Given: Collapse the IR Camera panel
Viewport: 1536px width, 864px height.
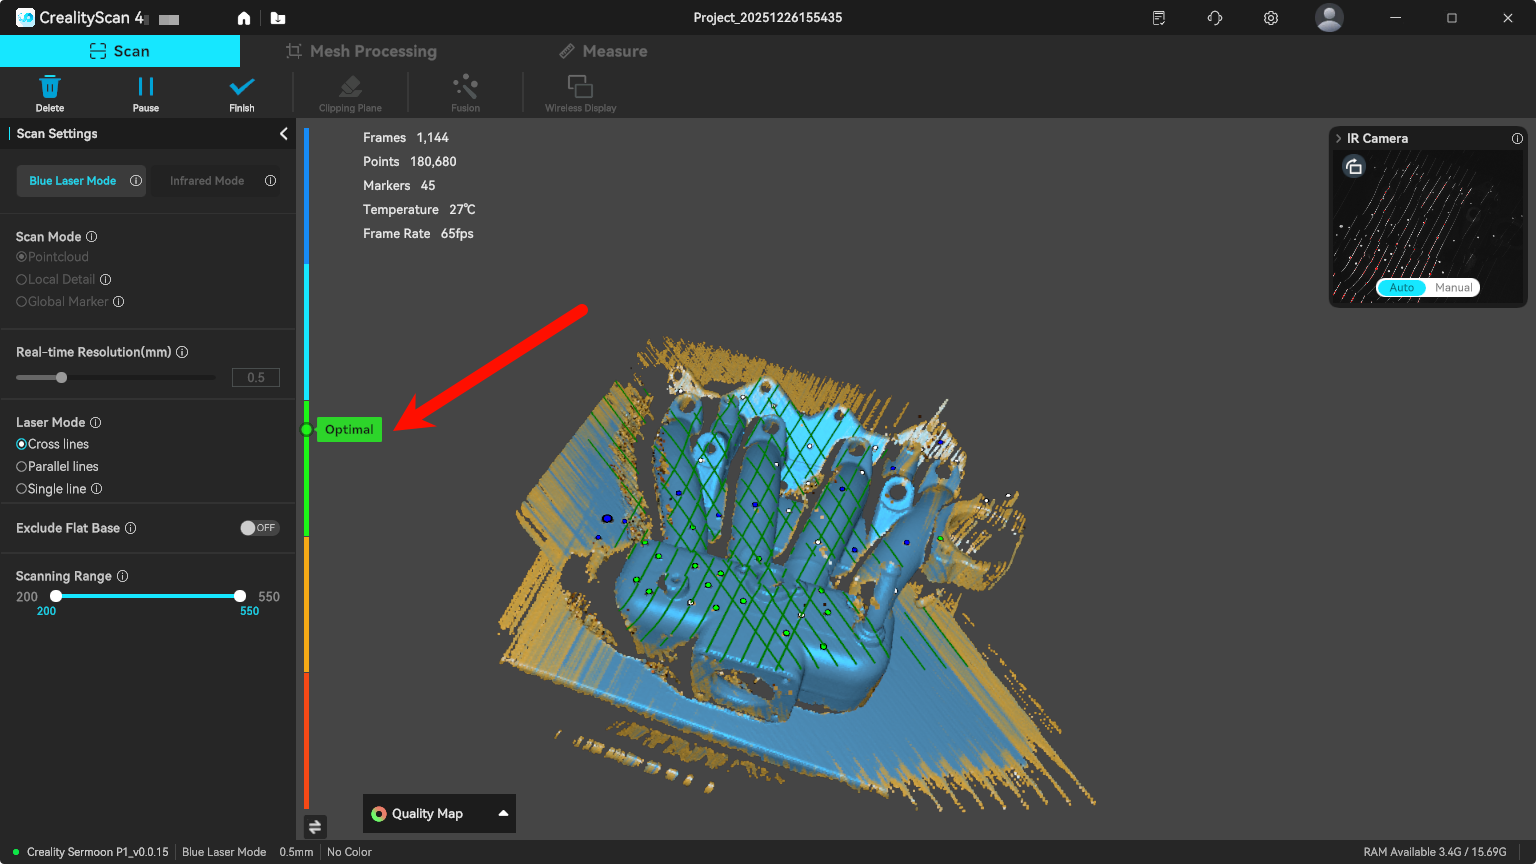Looking at the screenshot, I should tap(1339, 139).
